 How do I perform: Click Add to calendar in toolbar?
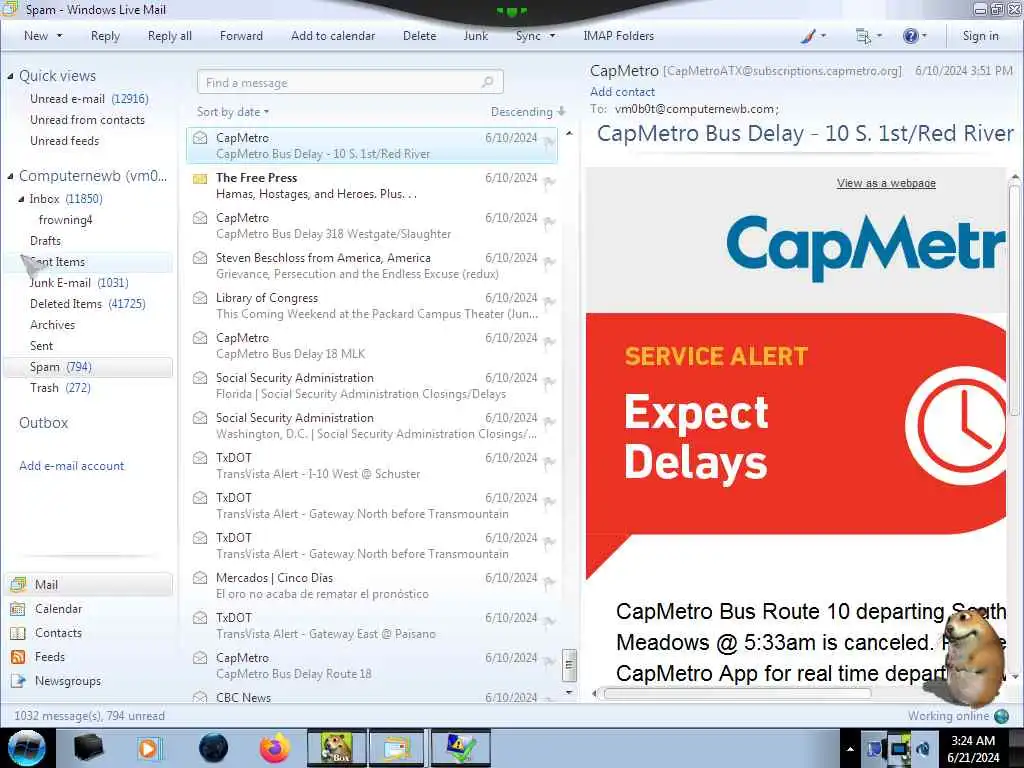click(333, 36)
